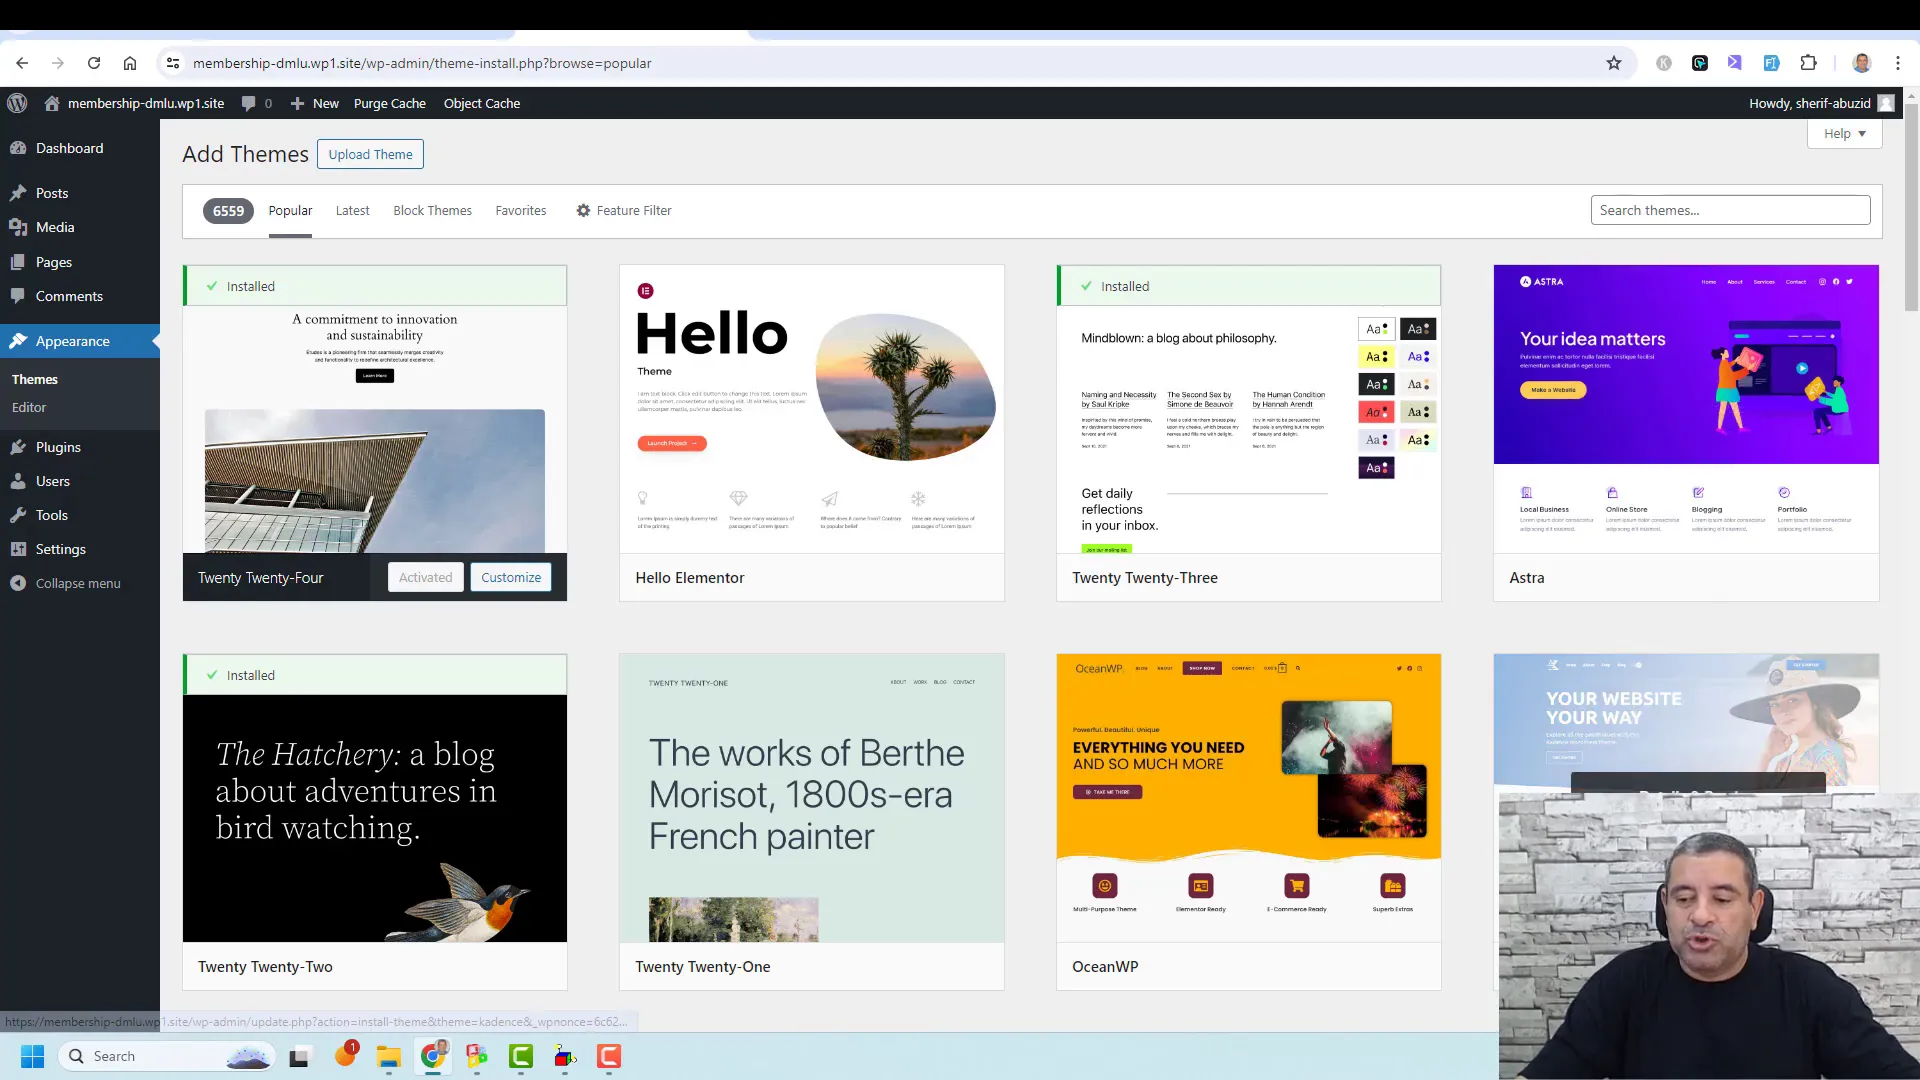Screen dimensions: 1920x1080
Task: Open Media in the sidebar
Action: (x=80, y=227)
